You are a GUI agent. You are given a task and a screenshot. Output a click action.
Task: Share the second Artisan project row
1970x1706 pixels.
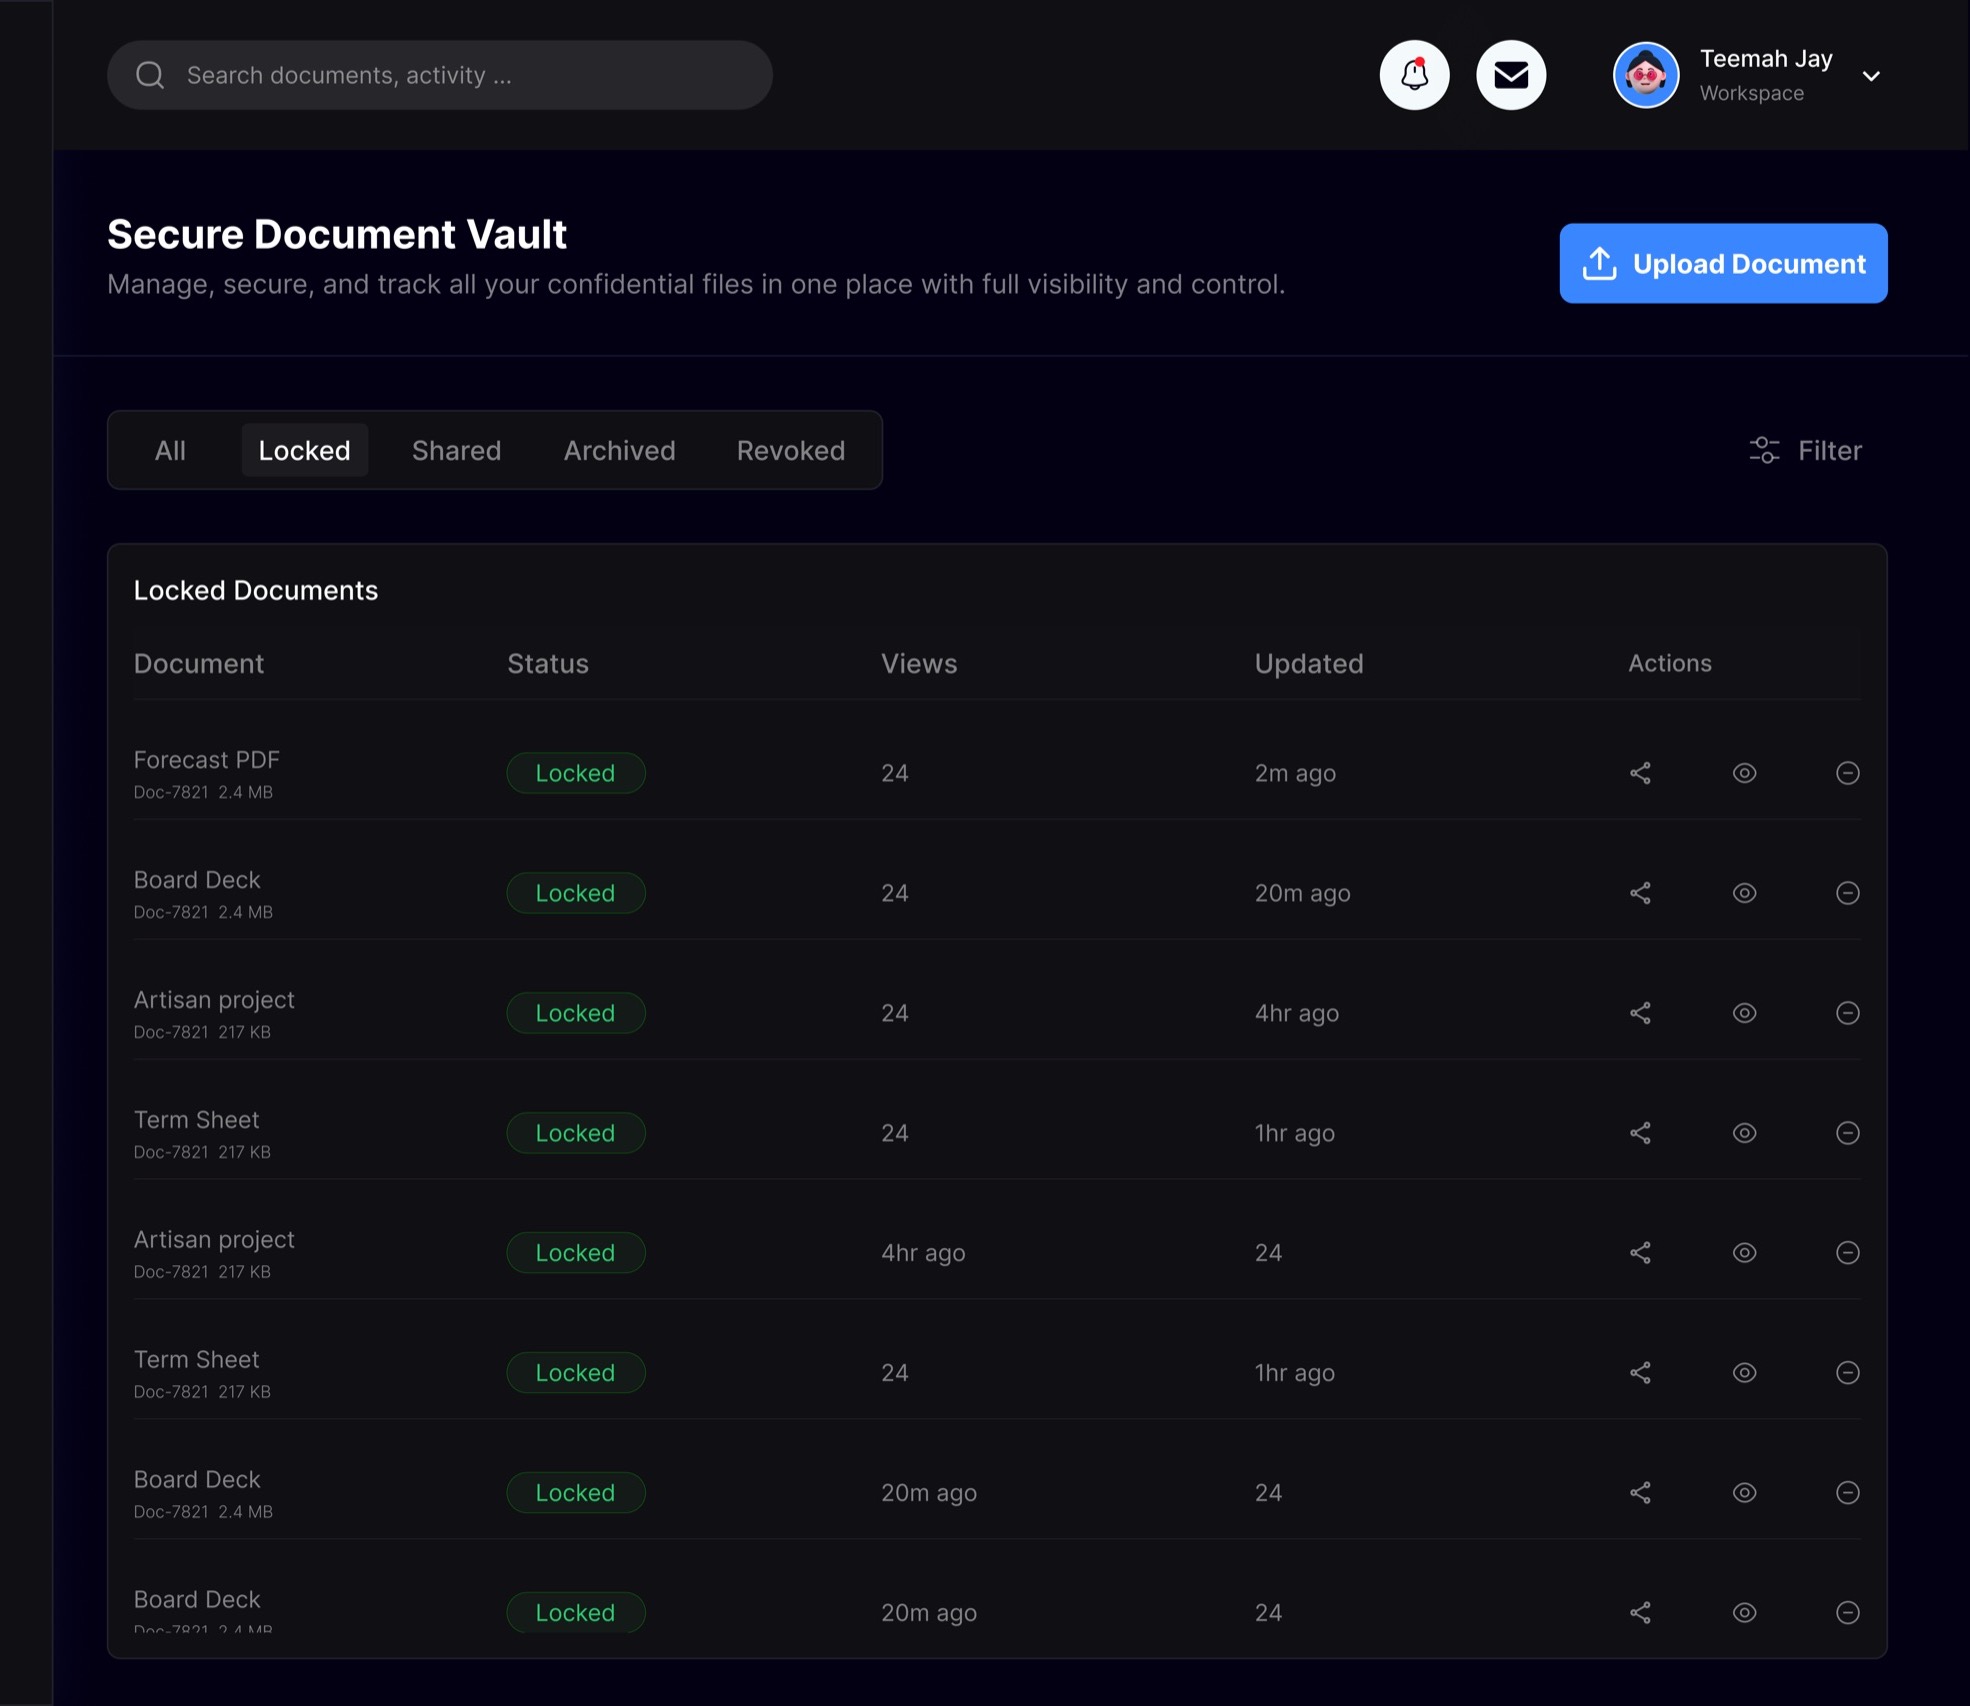[1640, 1253]
